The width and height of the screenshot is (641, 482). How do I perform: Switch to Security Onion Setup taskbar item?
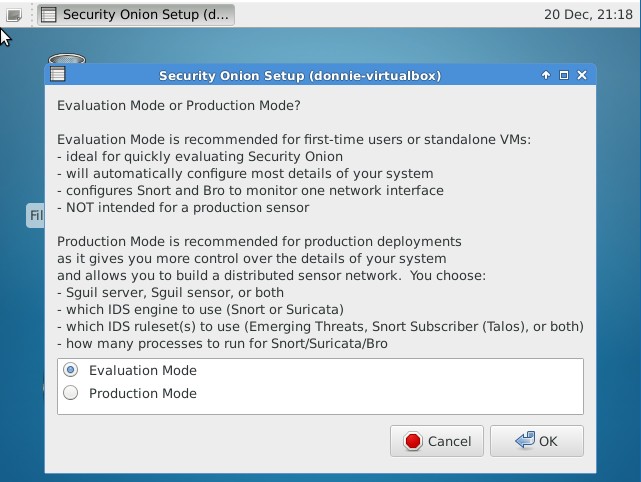tap(136, 15)
